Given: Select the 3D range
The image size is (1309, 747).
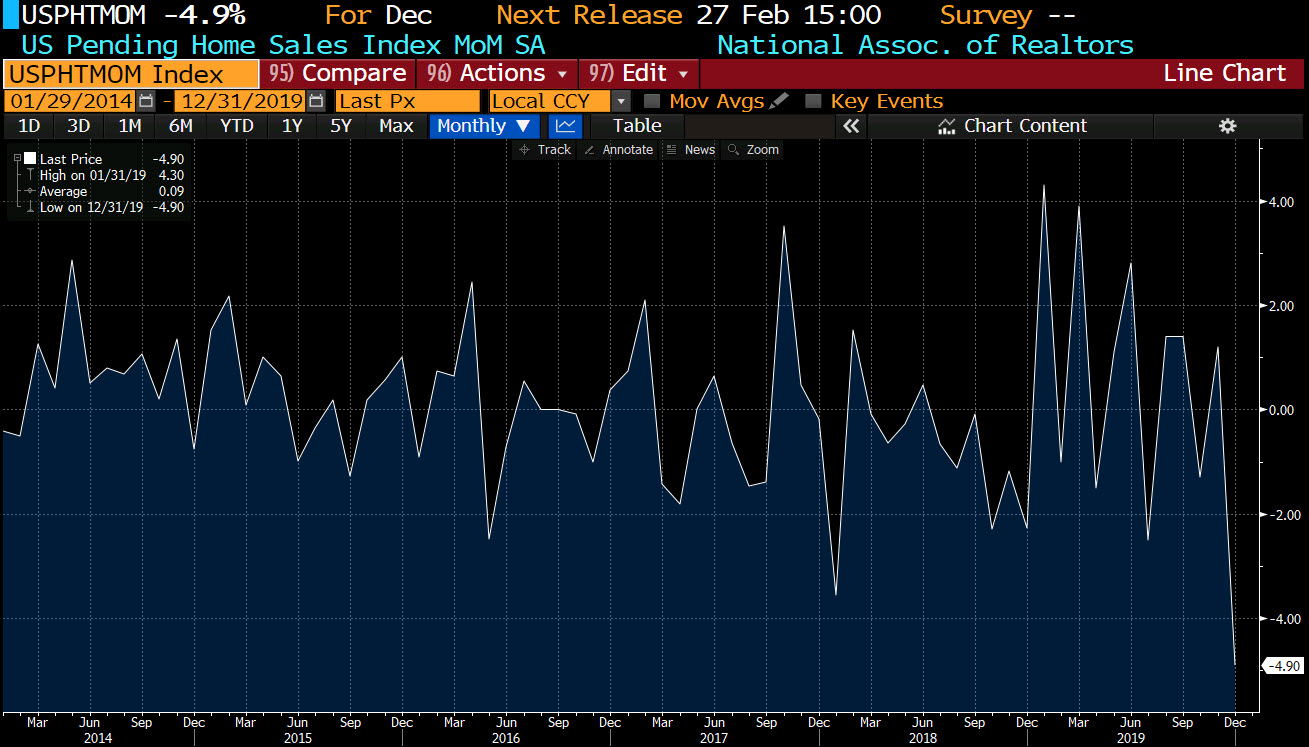Looking at the screenshot, I should (78, 126).
